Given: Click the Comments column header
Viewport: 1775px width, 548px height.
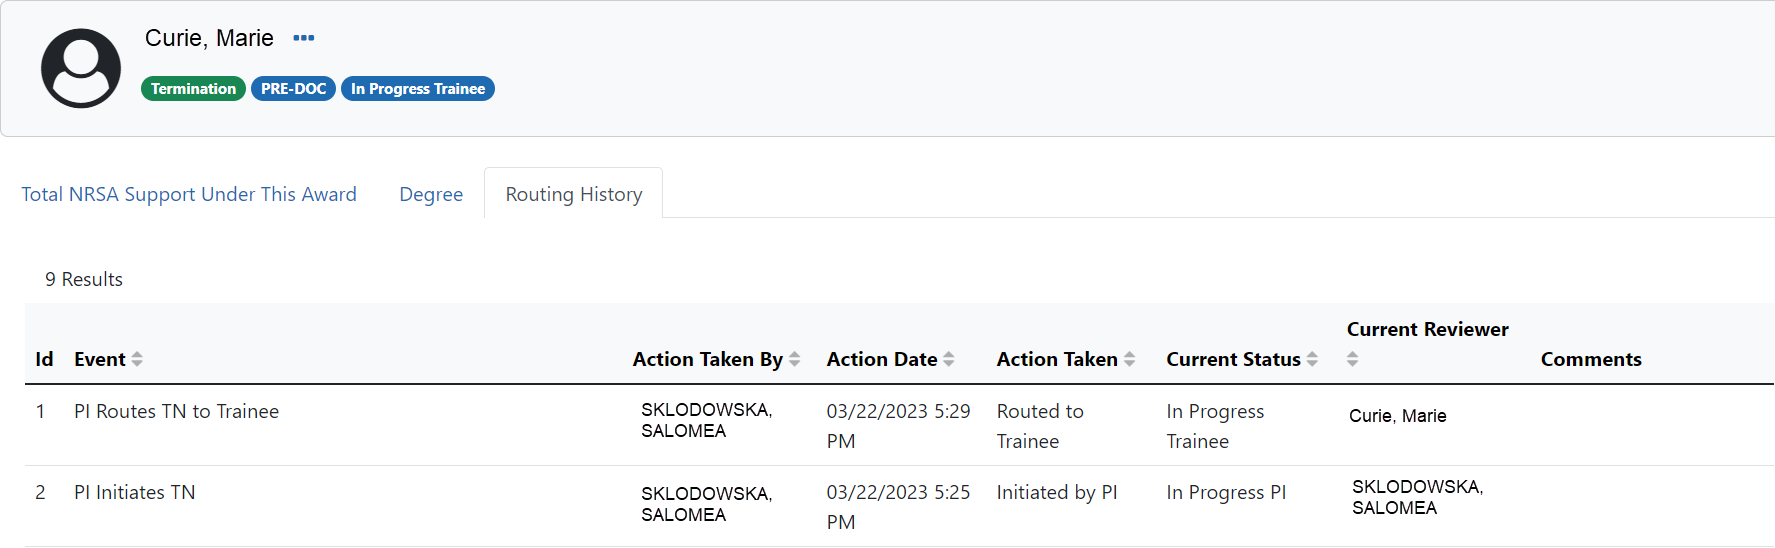Looking at the screenshot, I should [x=1591, y=359].
